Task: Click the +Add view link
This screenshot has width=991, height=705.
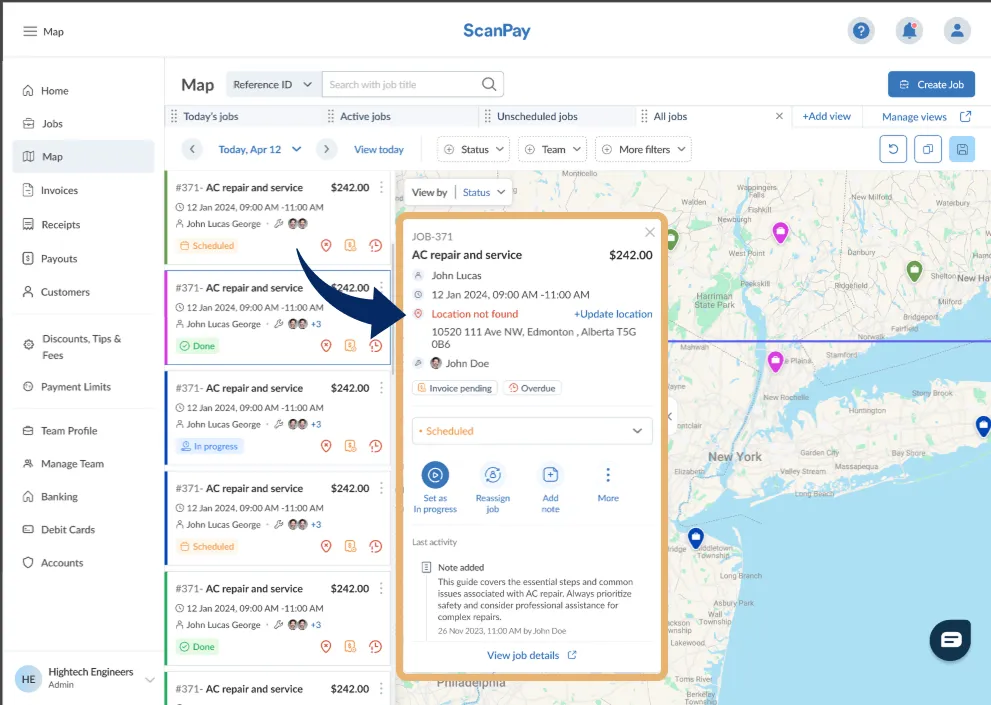Action: click(x=826, y=116)
